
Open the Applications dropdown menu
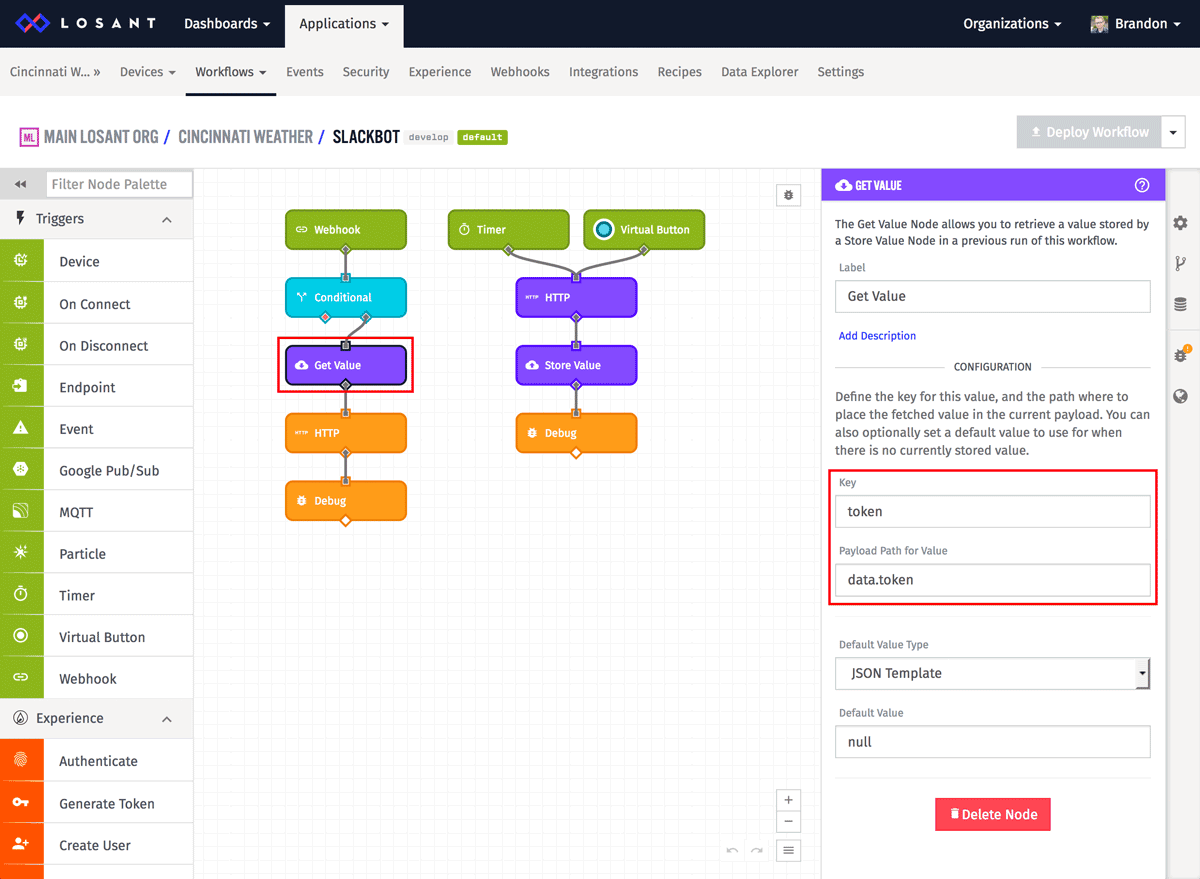click(344, 23)
